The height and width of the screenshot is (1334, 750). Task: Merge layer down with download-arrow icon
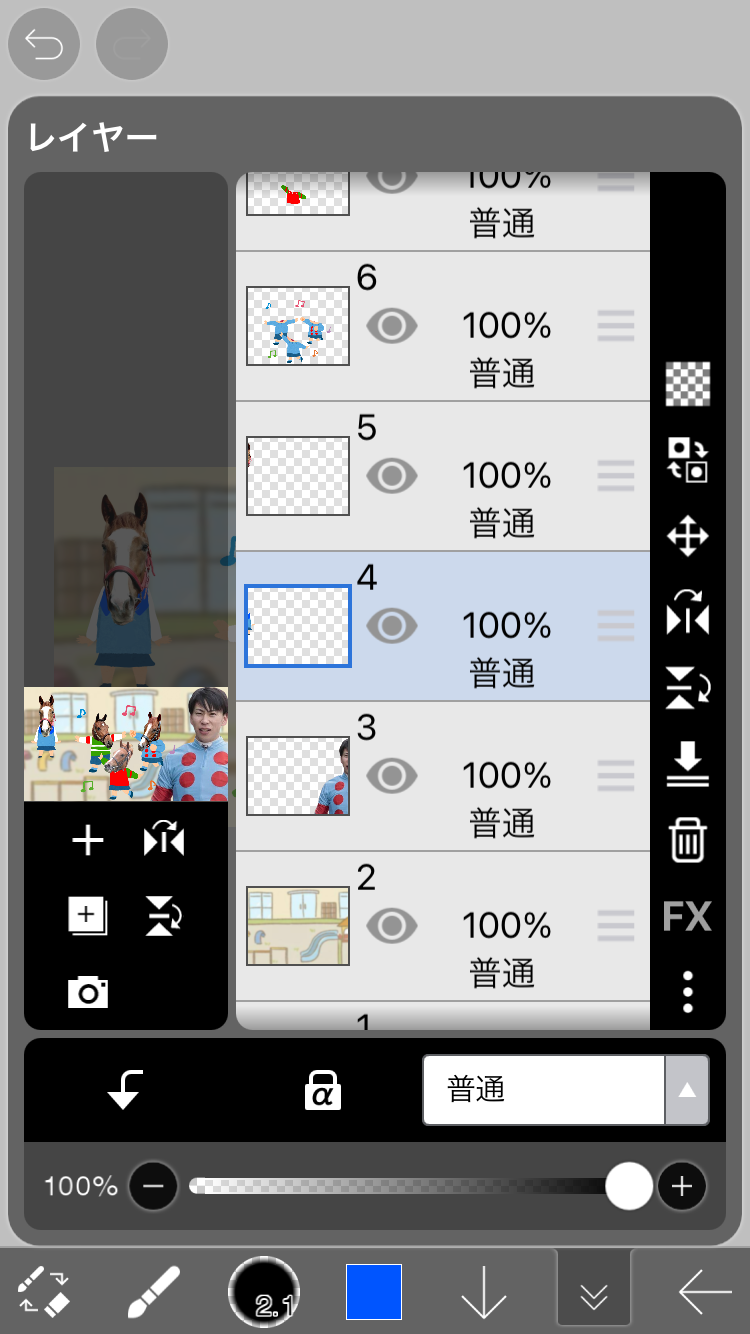coord(688,767)
